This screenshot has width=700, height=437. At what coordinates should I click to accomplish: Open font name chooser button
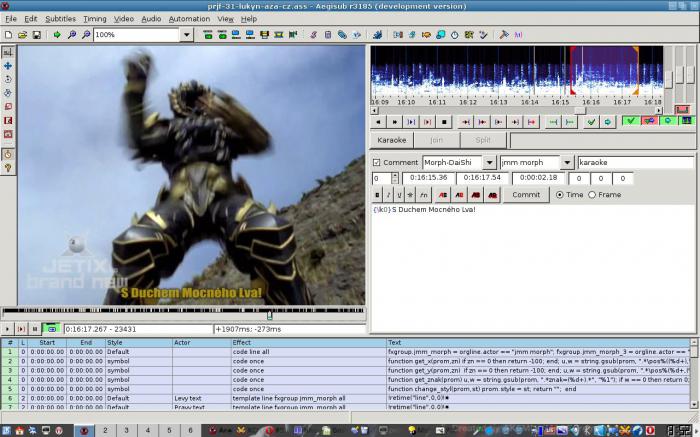424,195
